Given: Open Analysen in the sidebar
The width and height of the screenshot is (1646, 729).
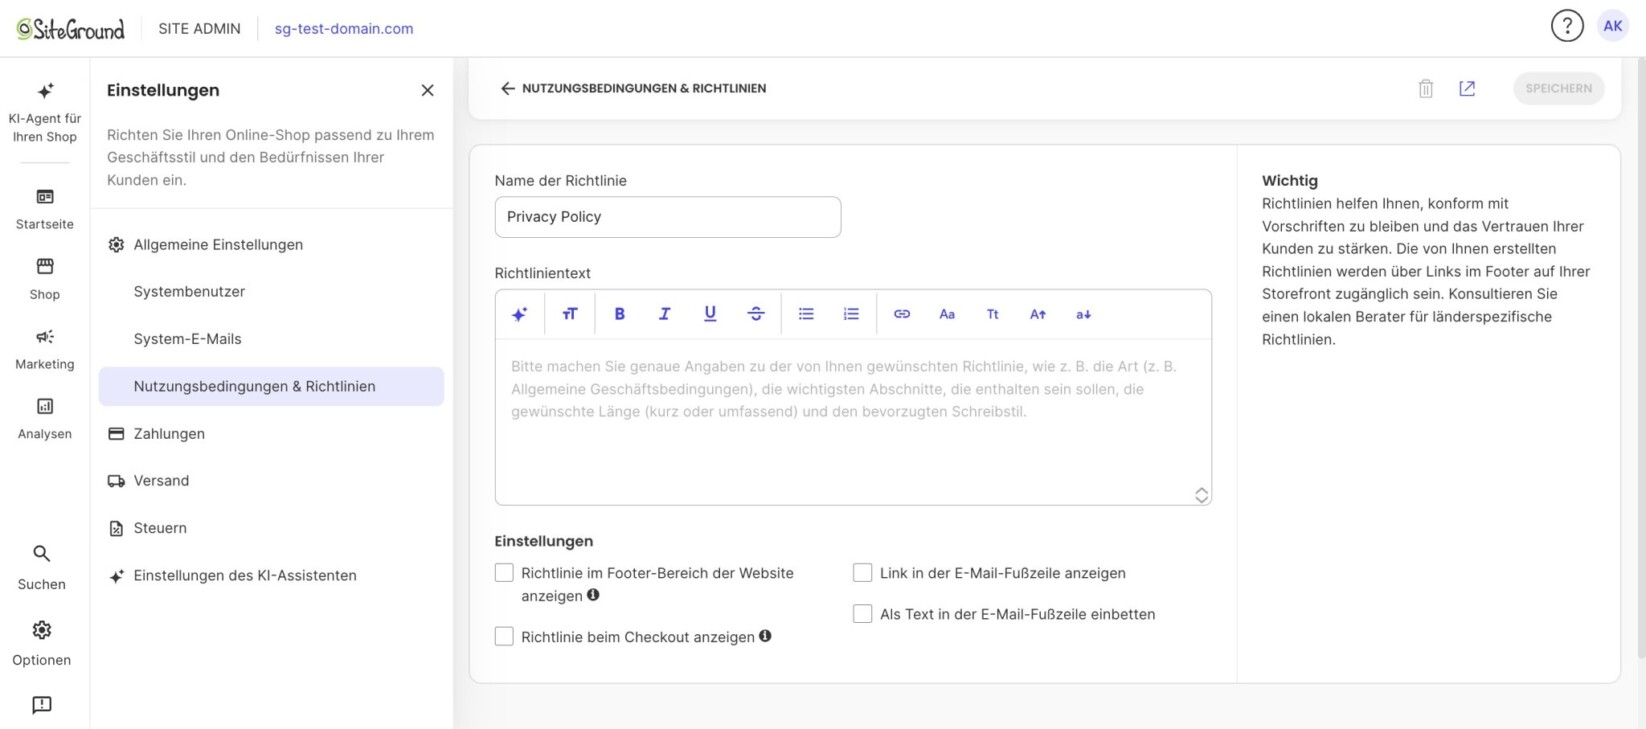Looking at the screenshot, I should pos(45,419).
